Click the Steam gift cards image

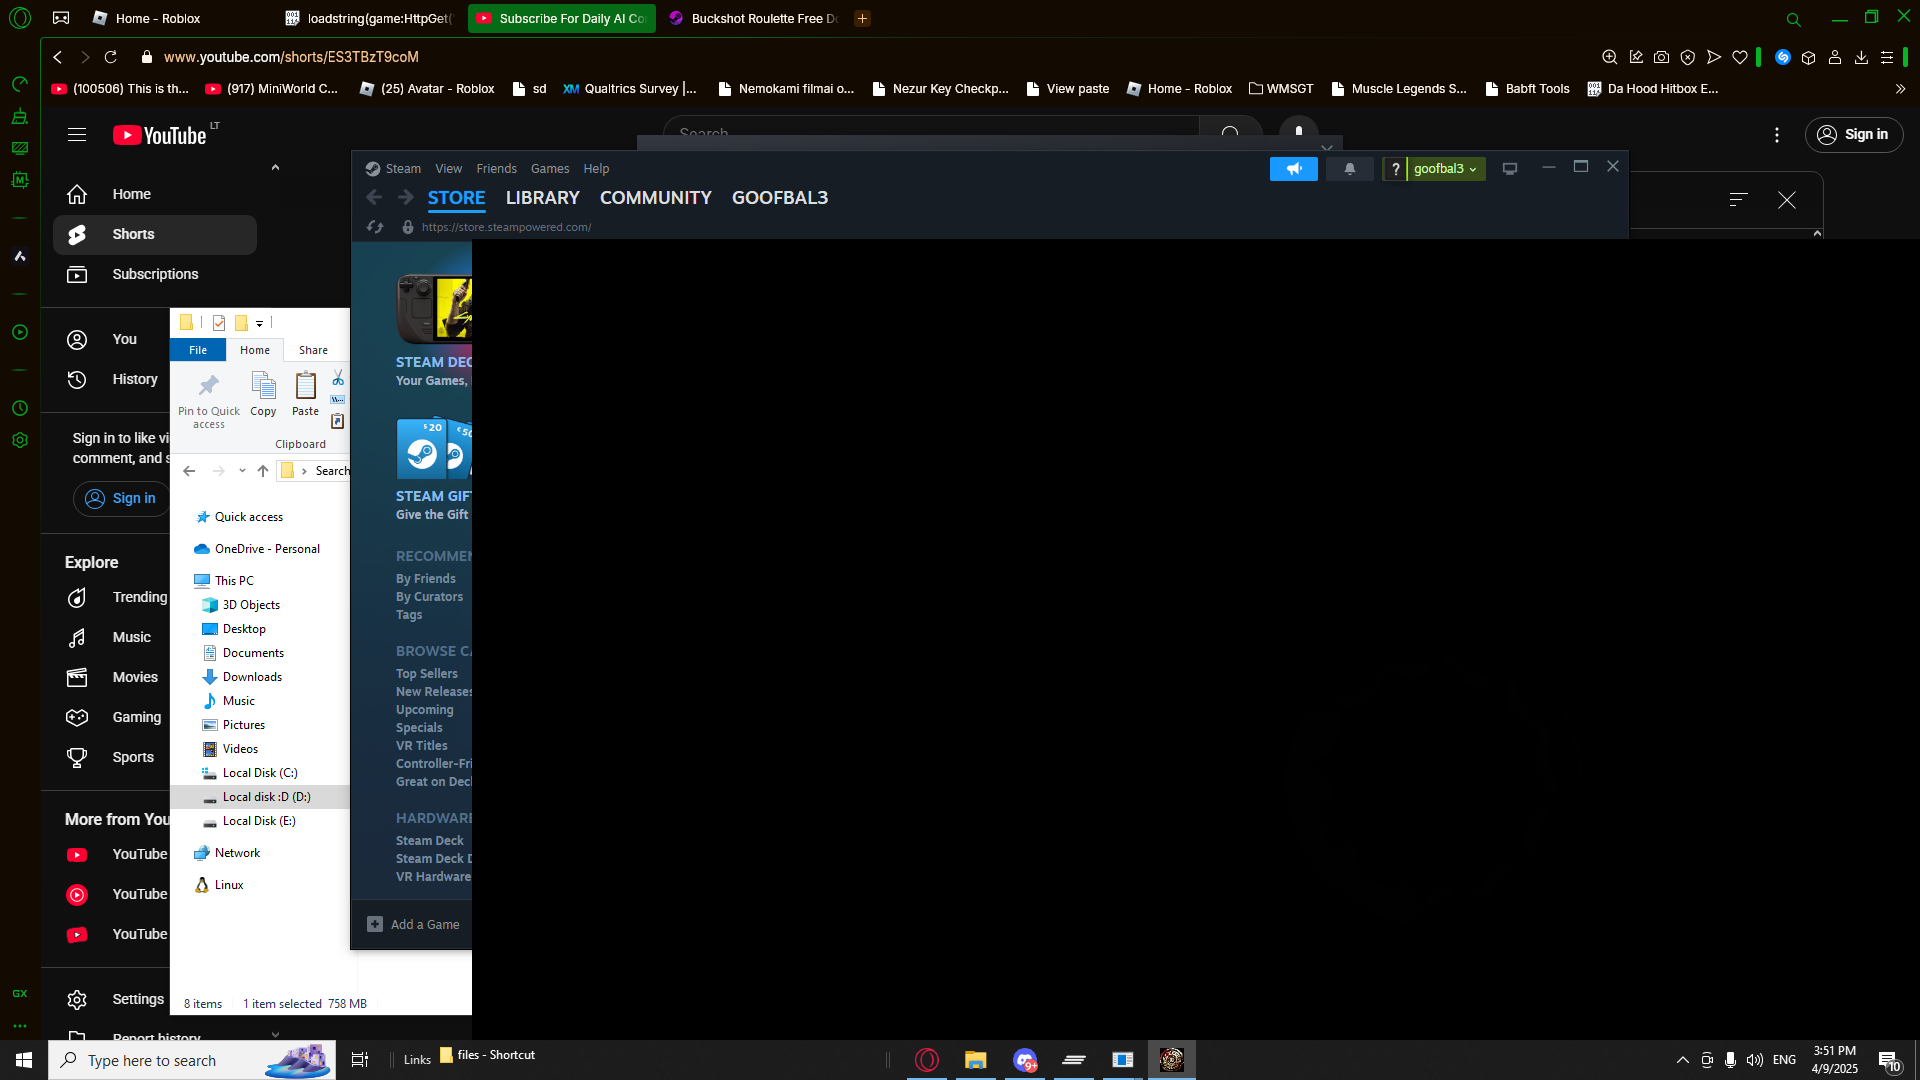pyautogui.click(x=434, y=449)
